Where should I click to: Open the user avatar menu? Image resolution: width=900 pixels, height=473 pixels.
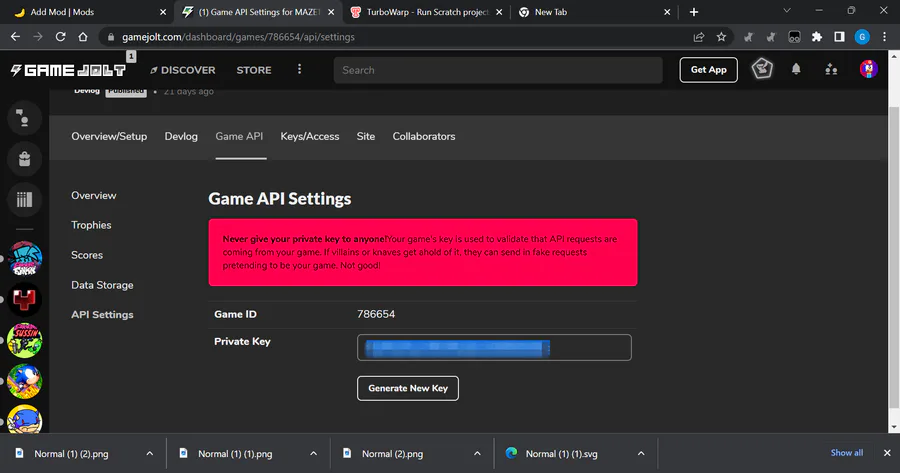pyautogui.click(x=868, y=69)
